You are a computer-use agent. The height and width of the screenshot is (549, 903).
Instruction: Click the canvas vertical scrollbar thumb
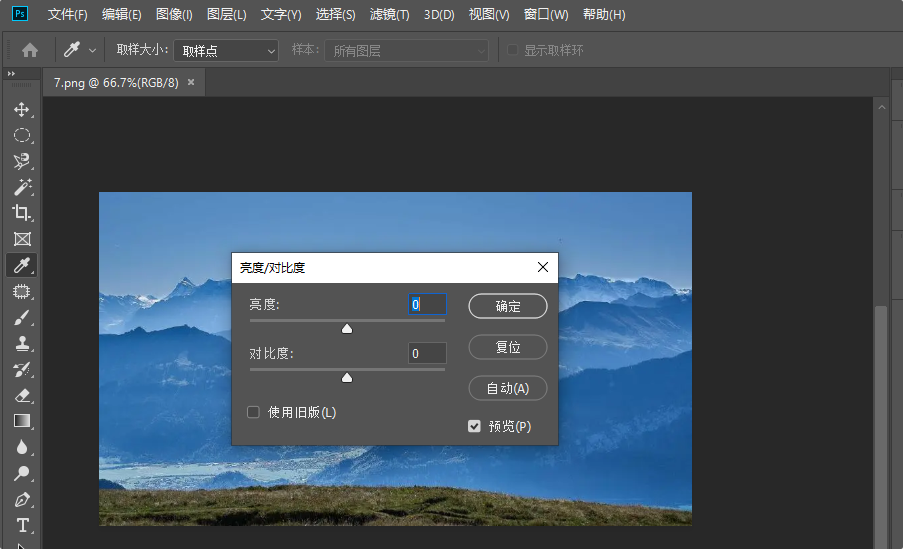[x=881, y=426]
